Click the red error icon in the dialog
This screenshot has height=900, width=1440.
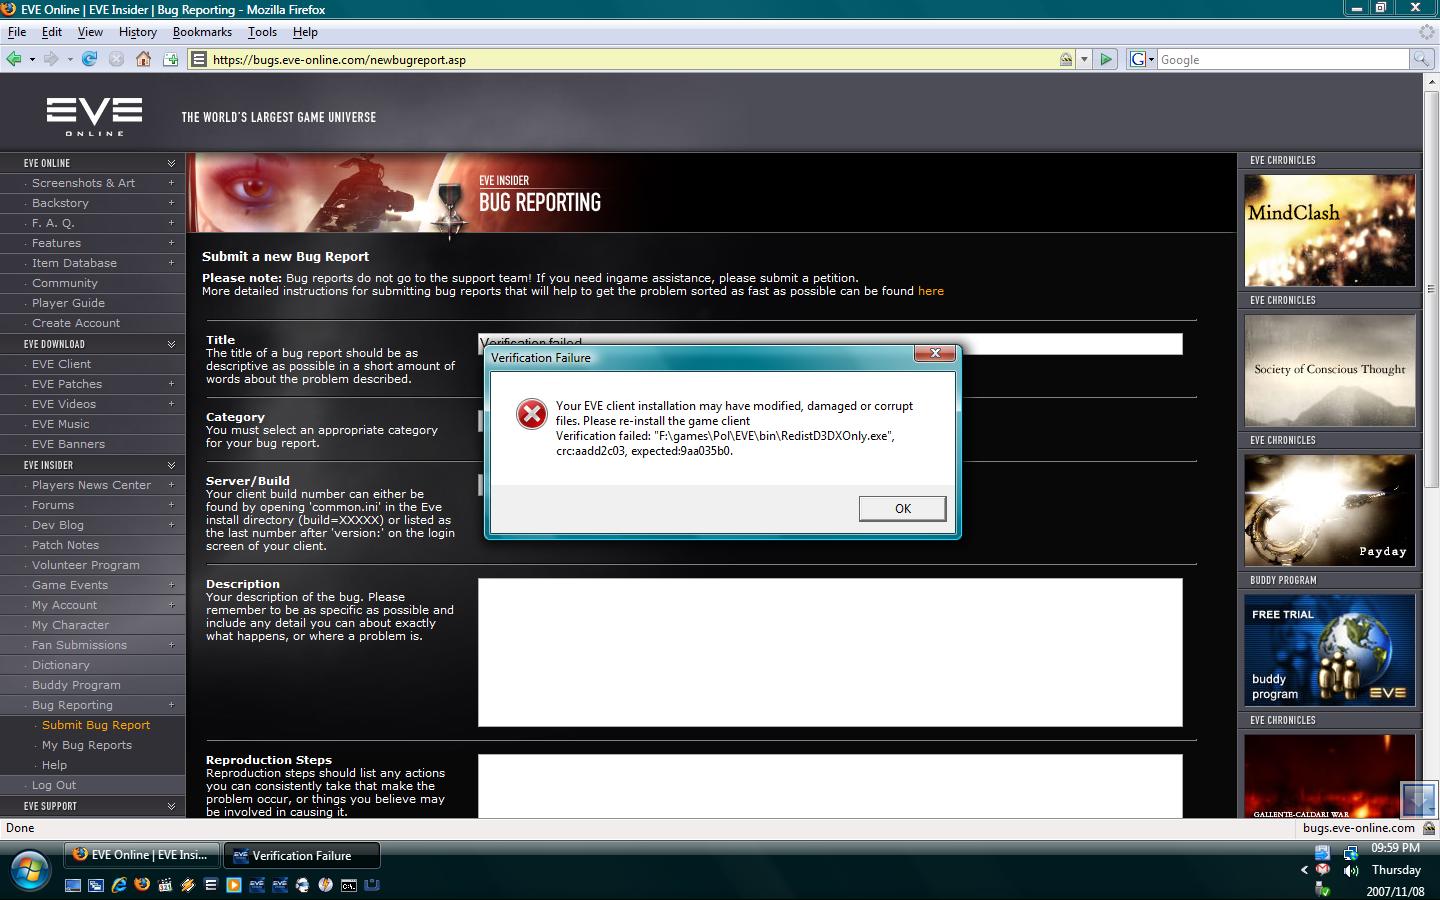(531, 413)
